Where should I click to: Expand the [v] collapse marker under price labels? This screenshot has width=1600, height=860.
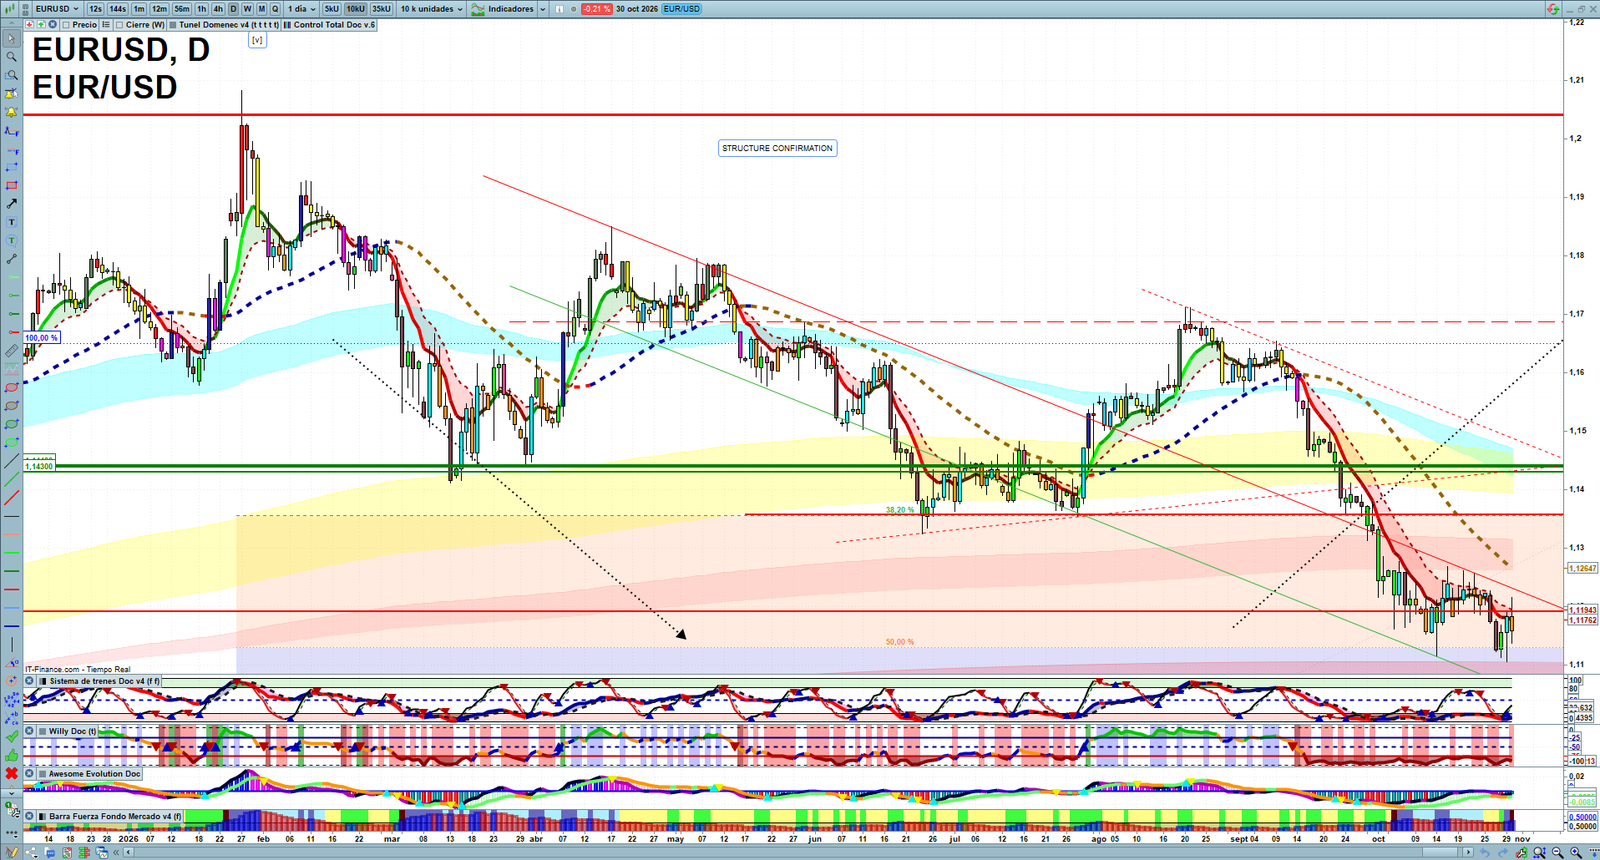point(257,40)
